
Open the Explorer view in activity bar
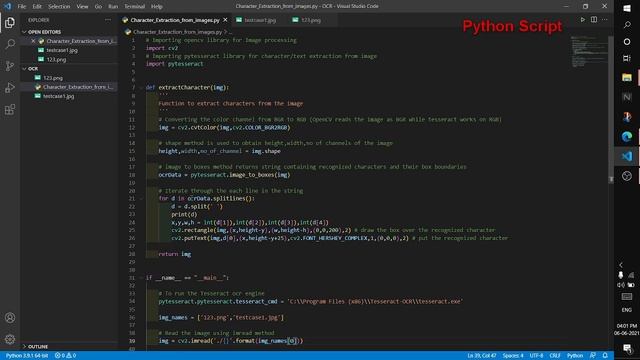point(10,22)
